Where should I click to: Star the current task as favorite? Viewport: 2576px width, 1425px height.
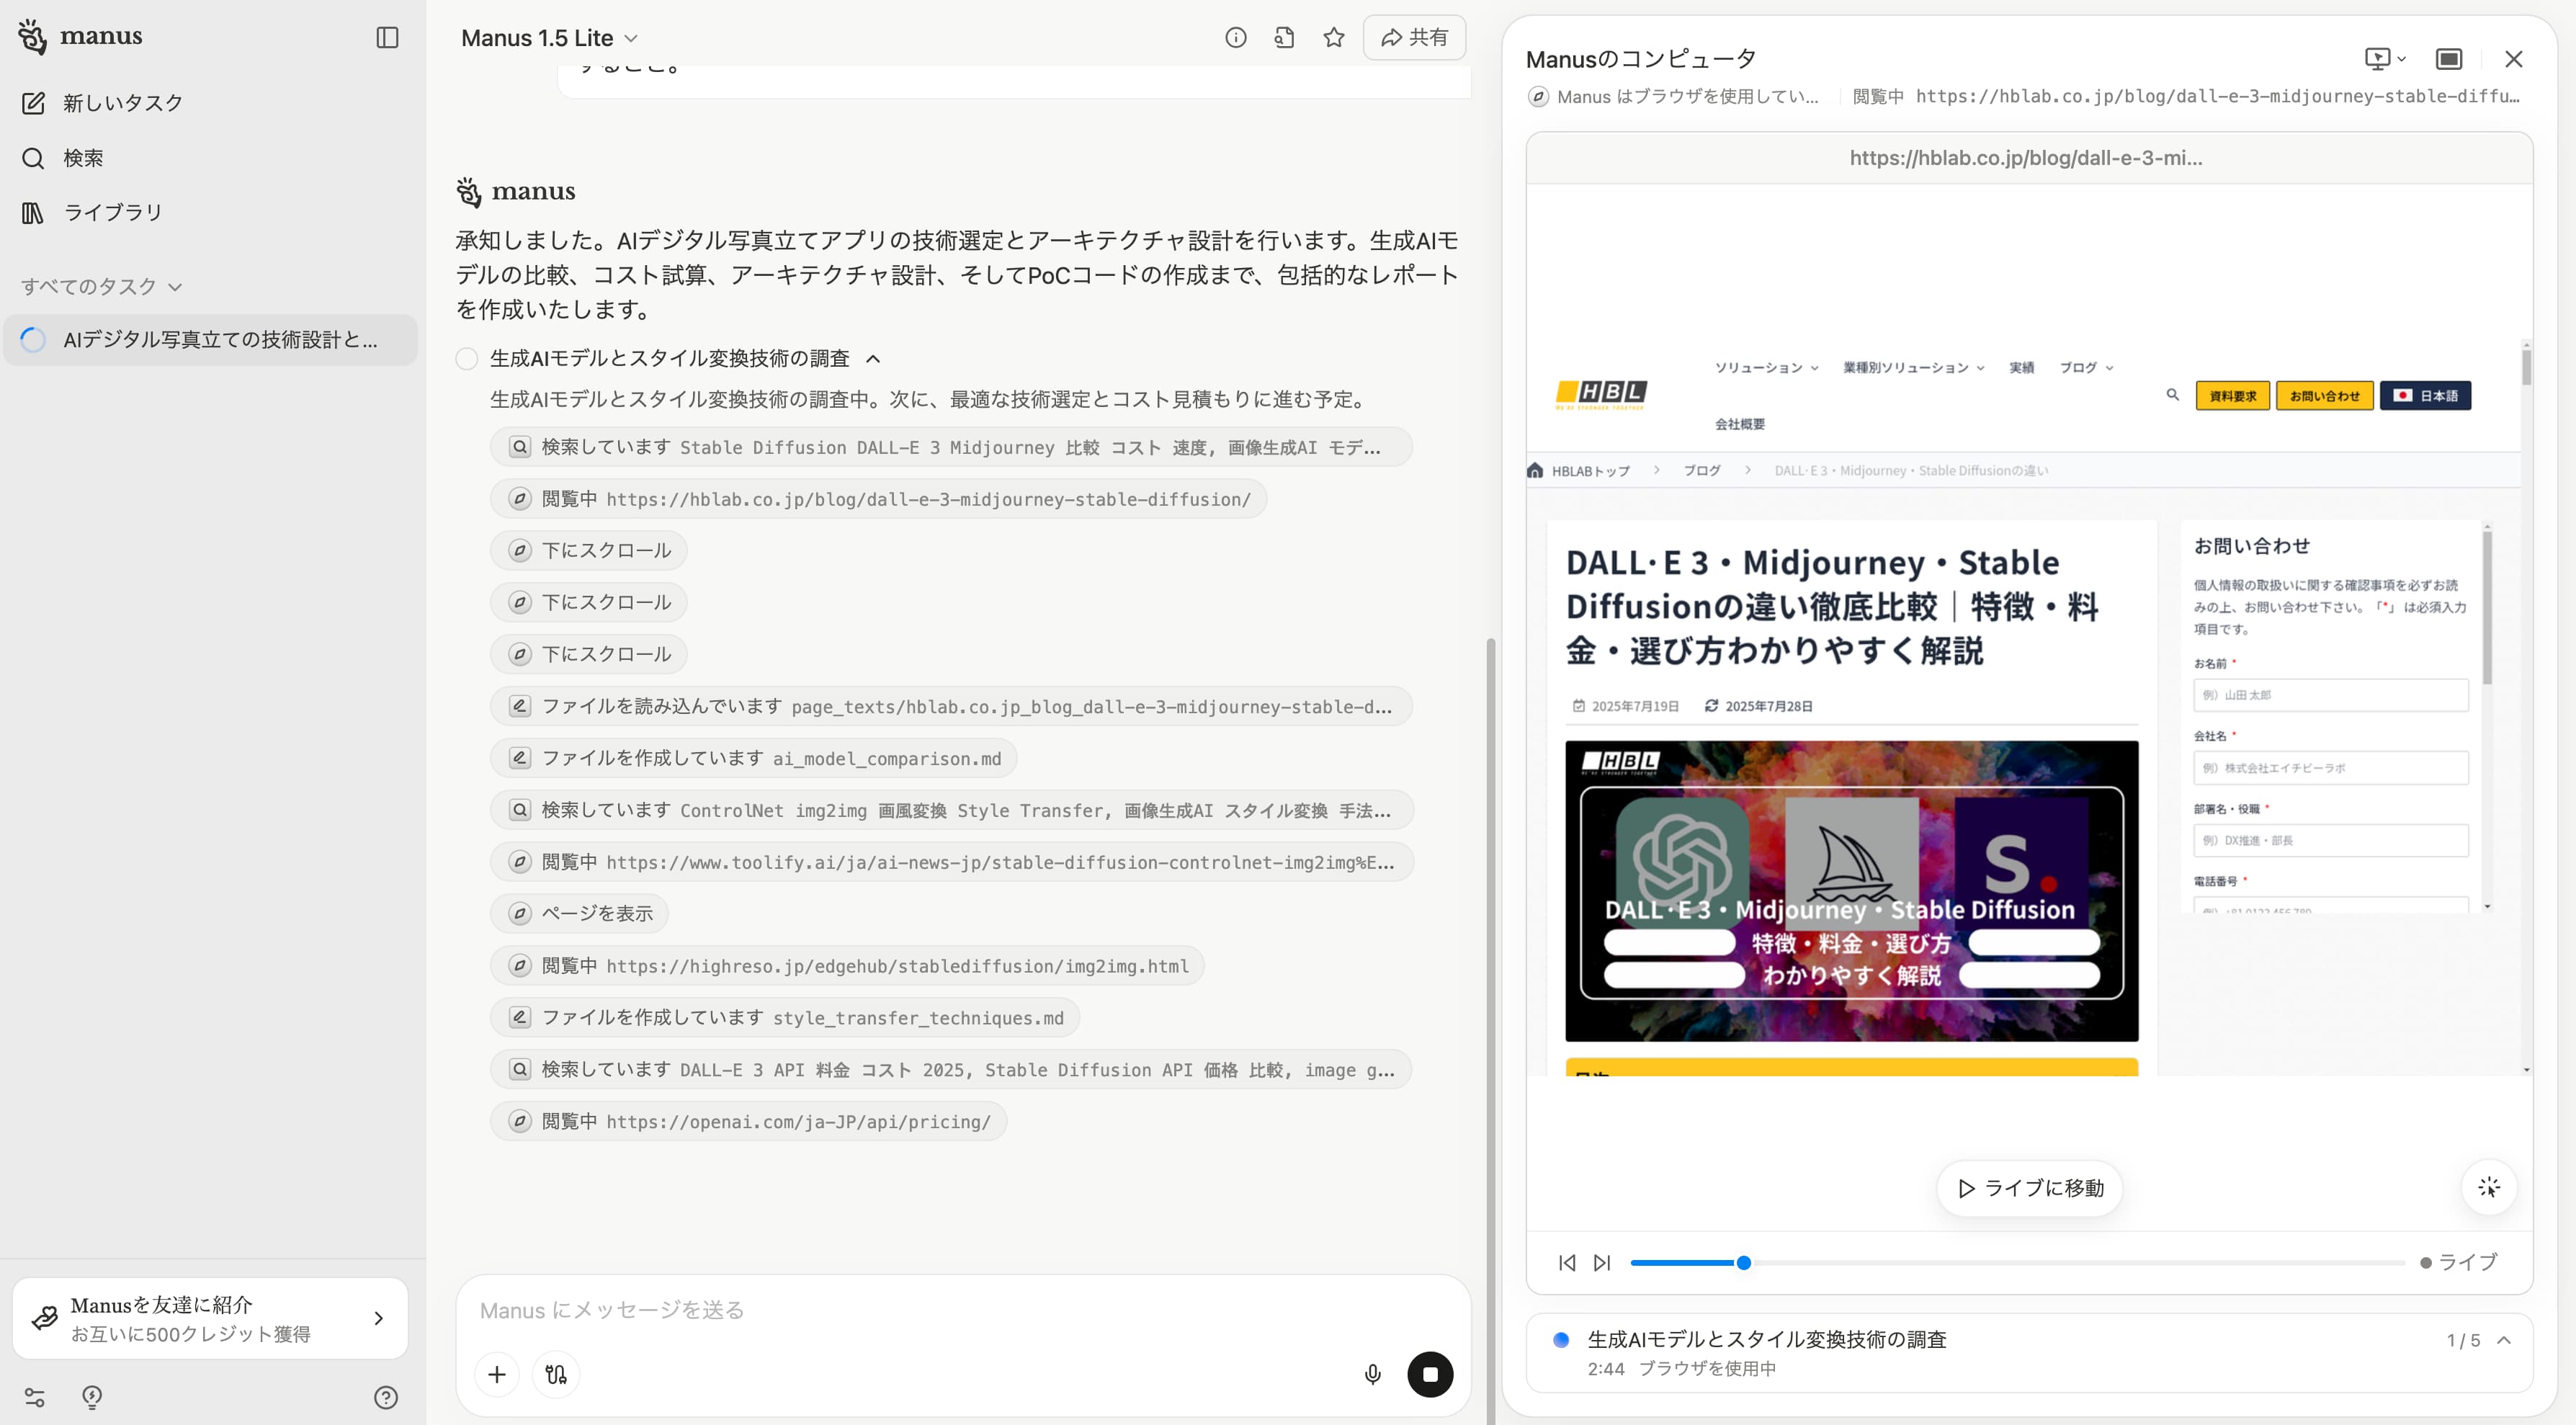[1334, 37]
